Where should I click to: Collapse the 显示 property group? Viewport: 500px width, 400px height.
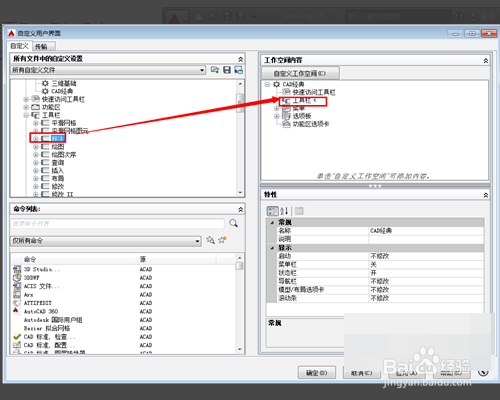(x=272, y=248)
